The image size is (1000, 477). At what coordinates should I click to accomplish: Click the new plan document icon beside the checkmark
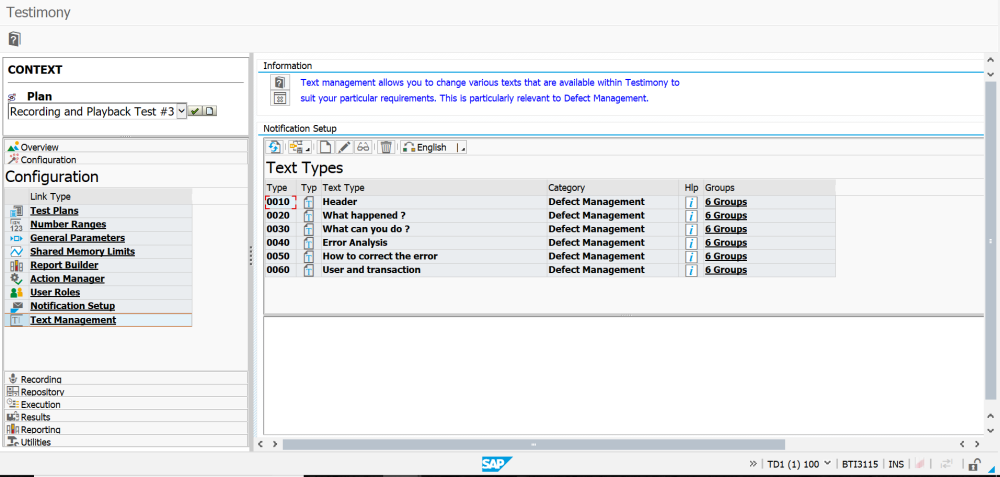(x=209, y=111)
